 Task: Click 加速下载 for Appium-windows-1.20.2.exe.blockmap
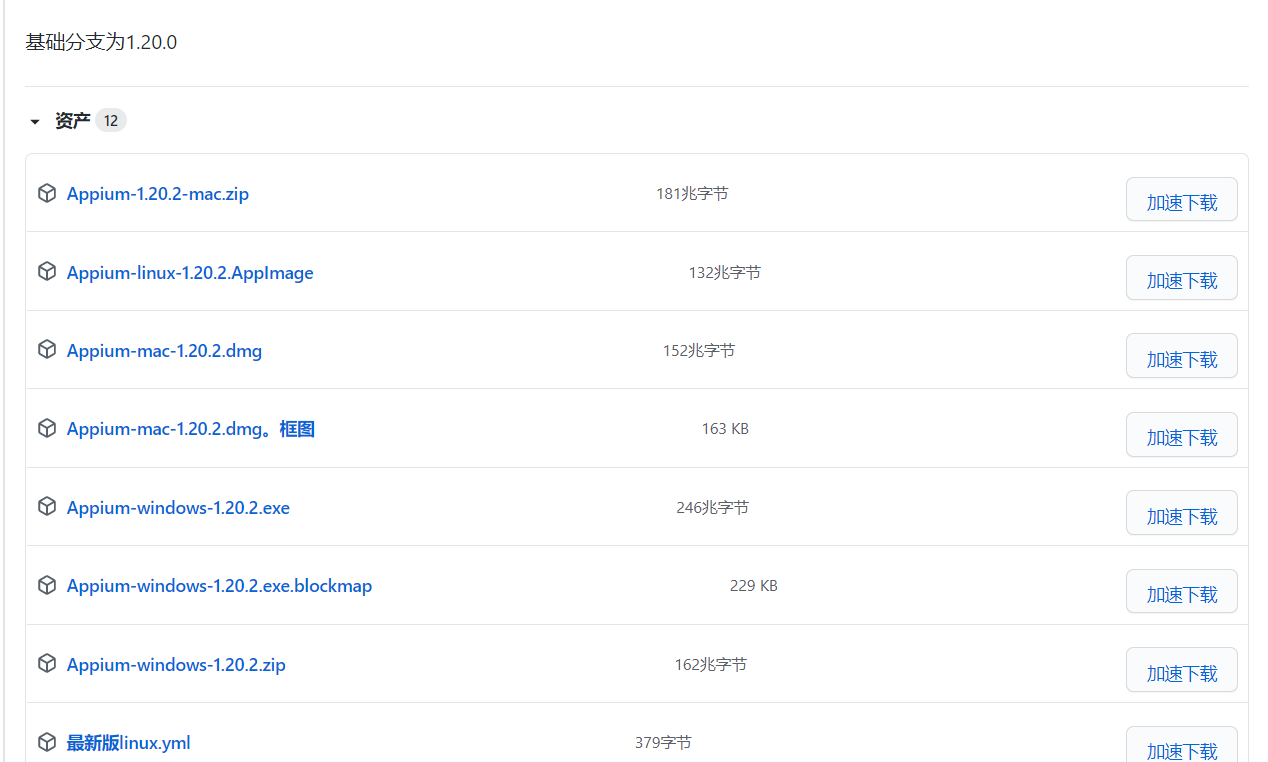click(x=1181, y=591)
